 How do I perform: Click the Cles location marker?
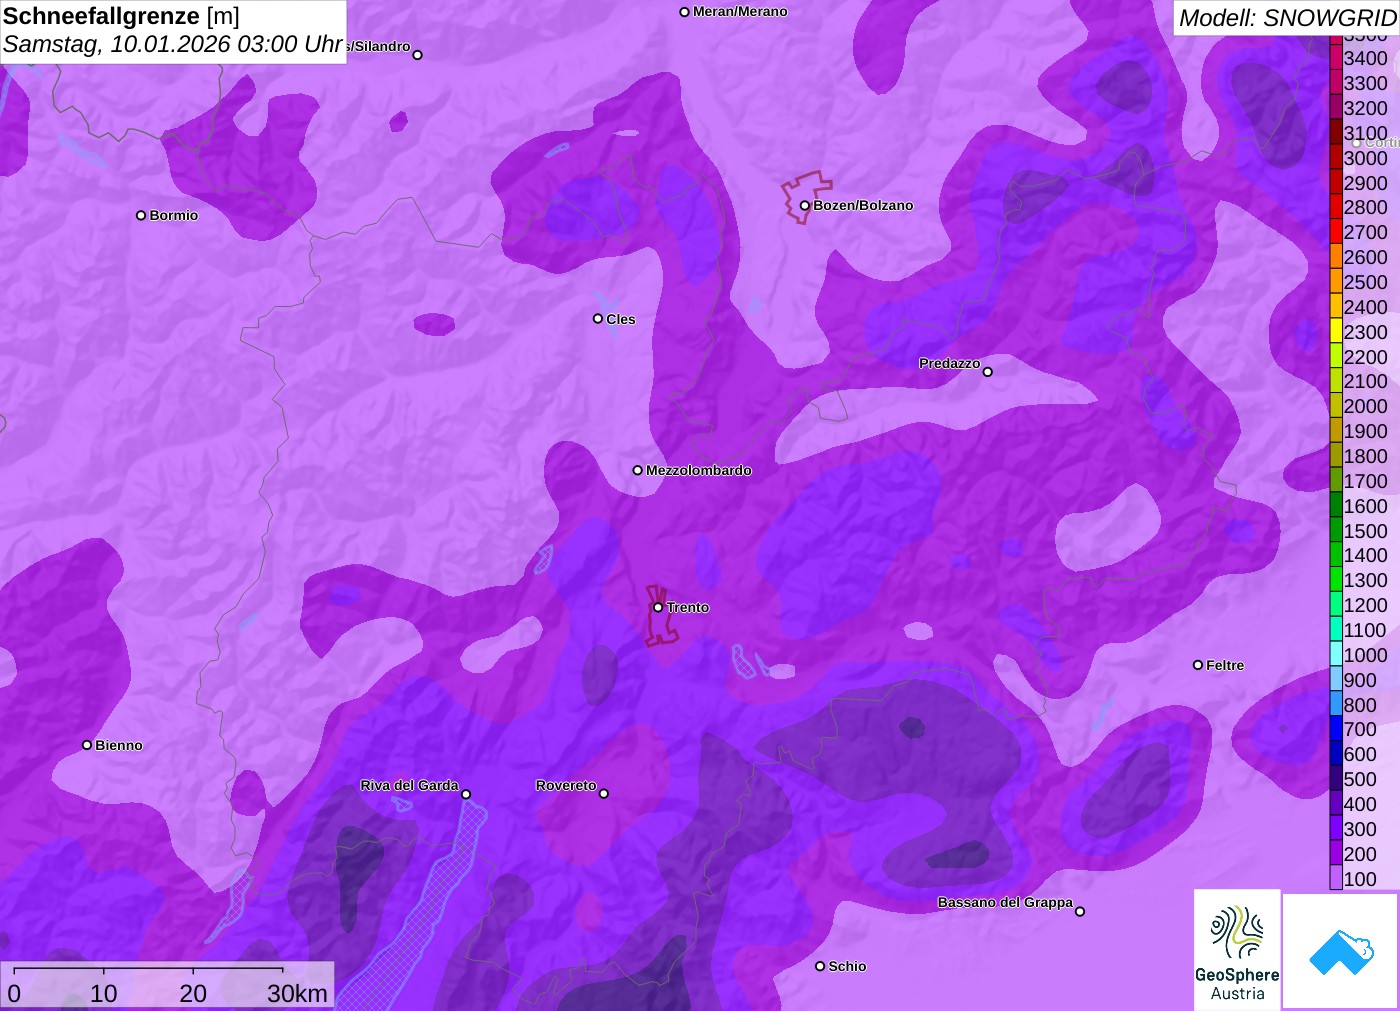[598, 319]
